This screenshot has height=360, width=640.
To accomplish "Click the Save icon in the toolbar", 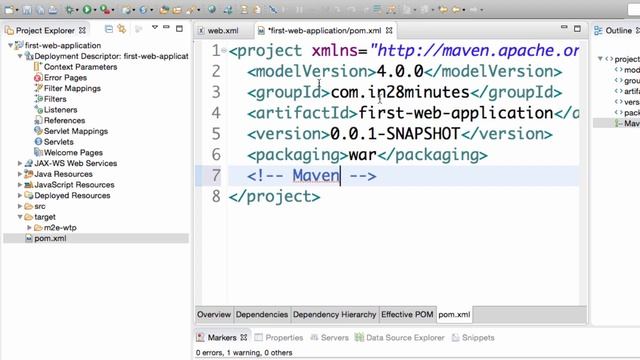I will click(x=27, y=9).
